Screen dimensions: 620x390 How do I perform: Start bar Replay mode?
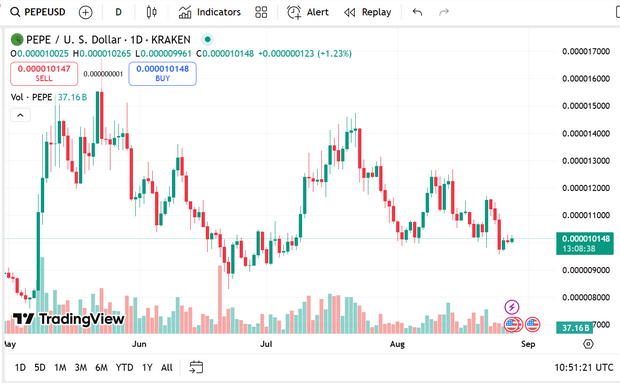367,12
